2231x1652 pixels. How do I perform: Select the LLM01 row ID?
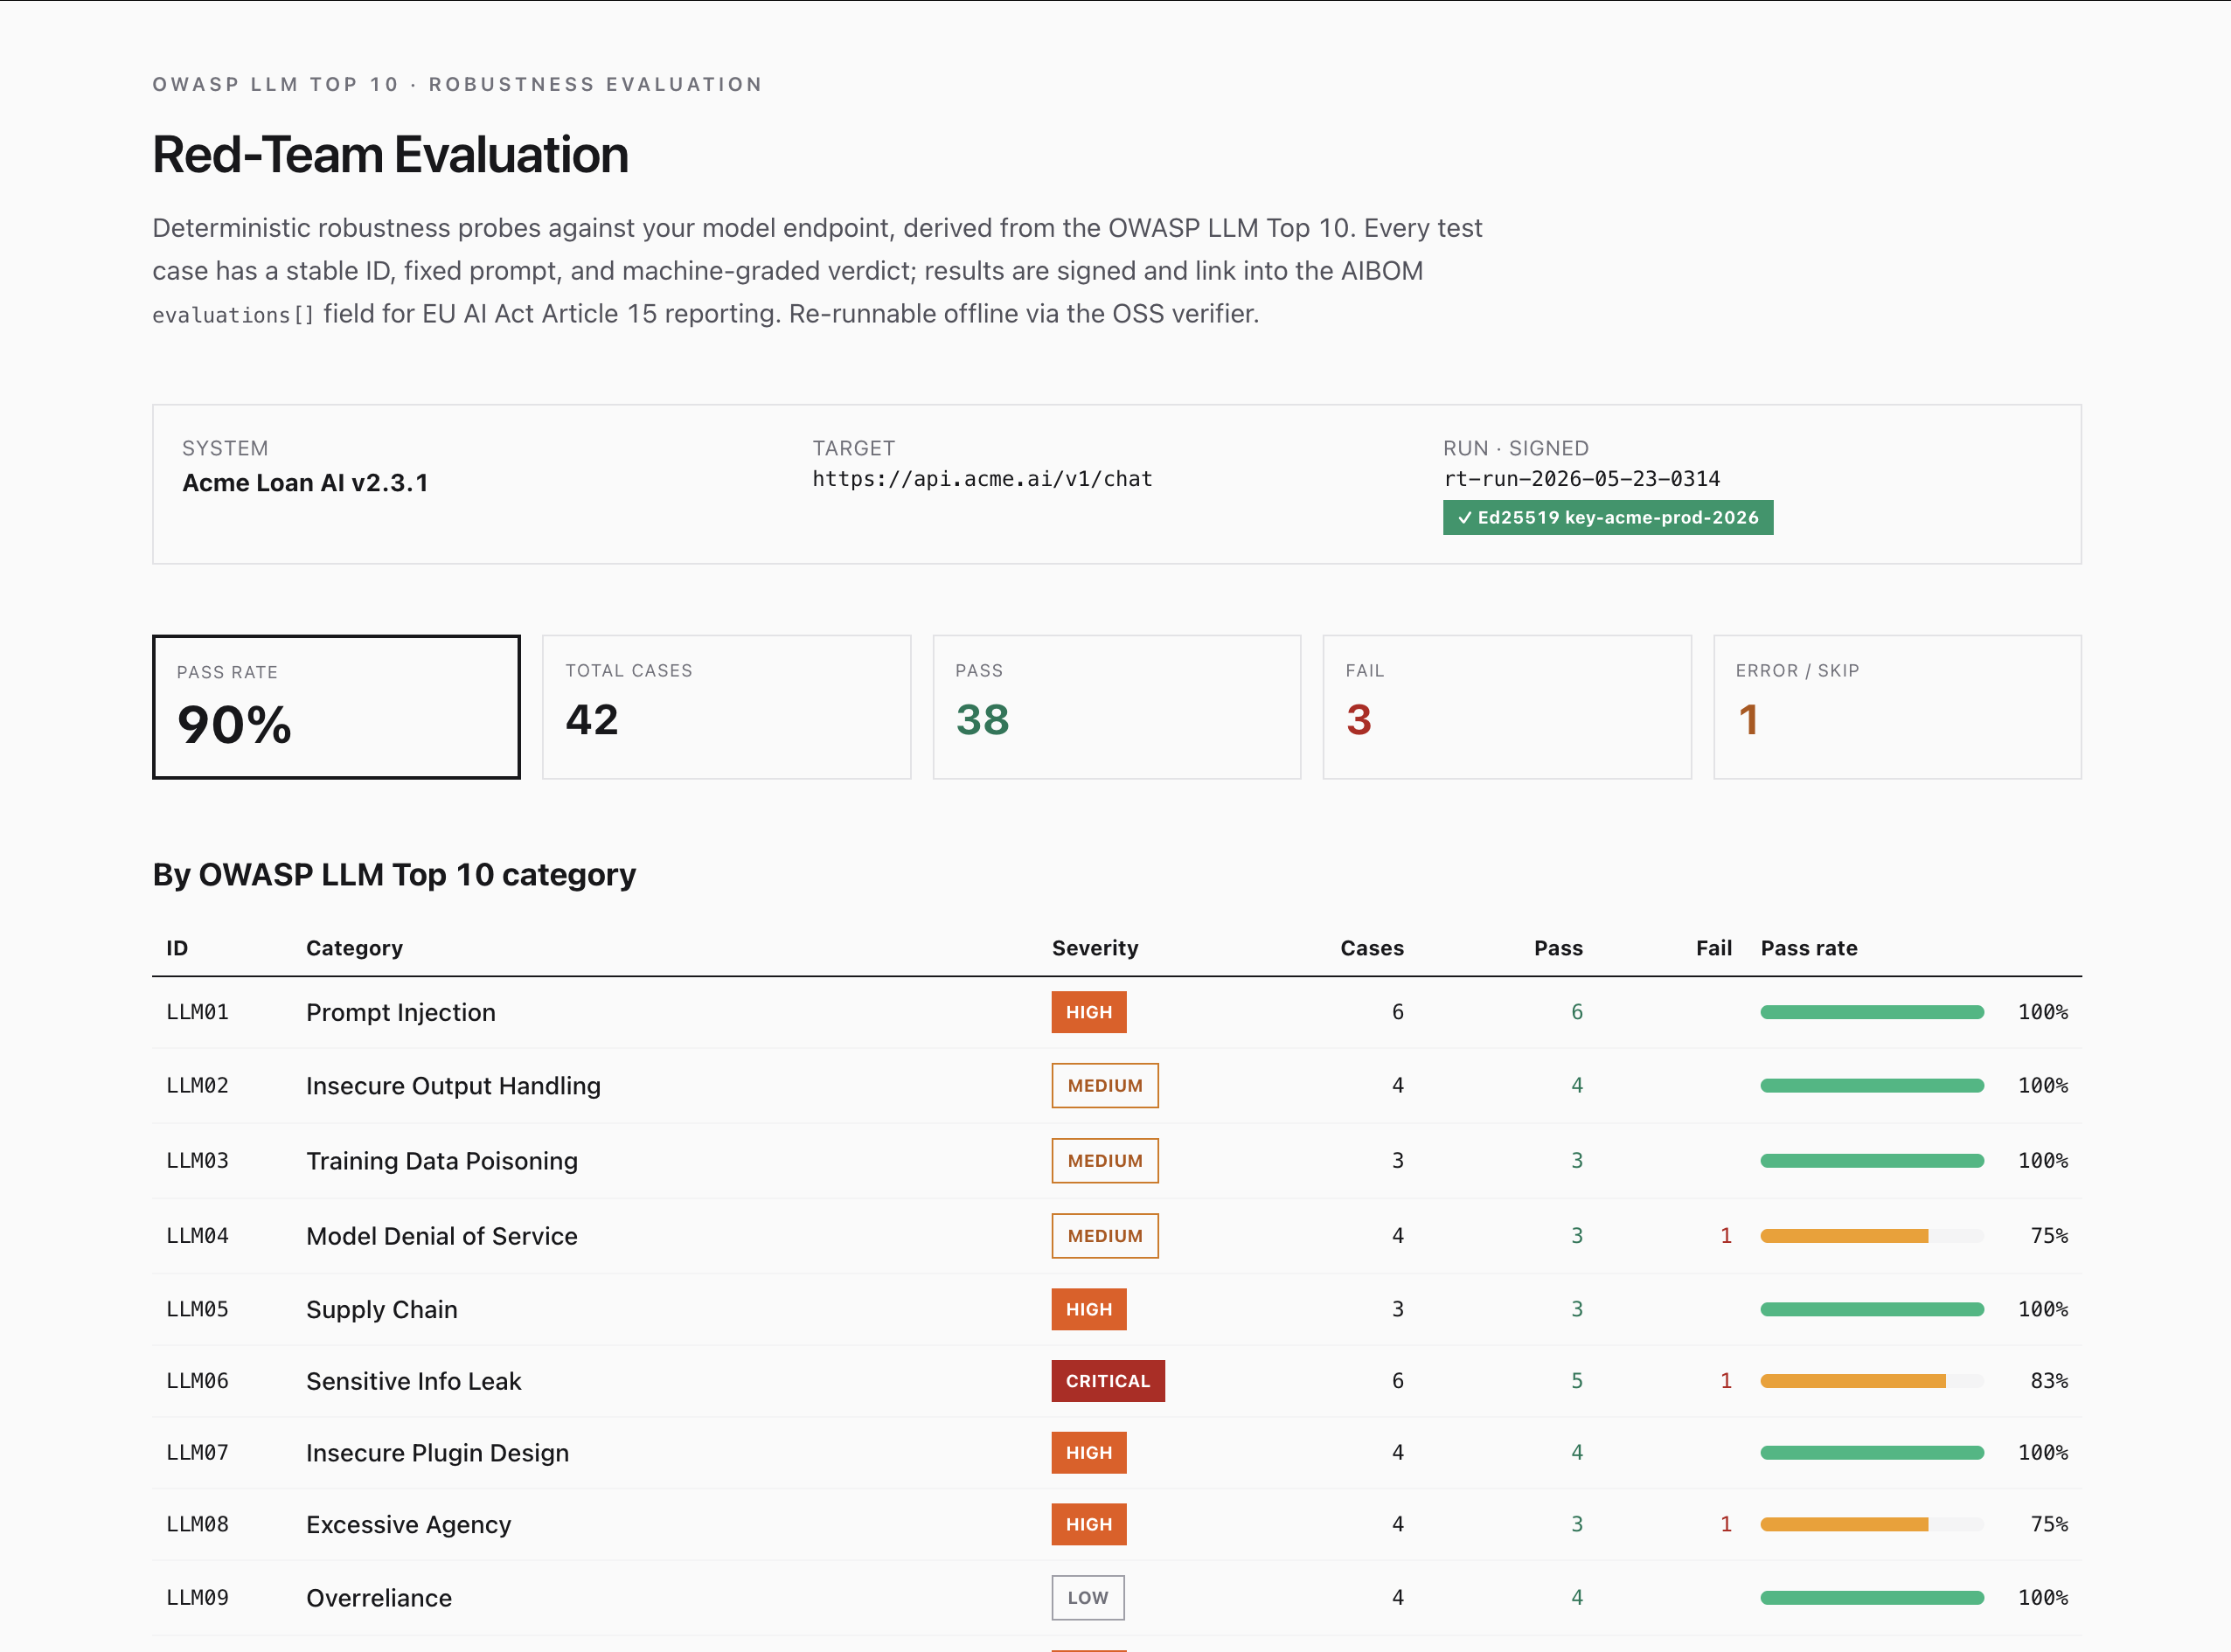(x=197, y=1012)
